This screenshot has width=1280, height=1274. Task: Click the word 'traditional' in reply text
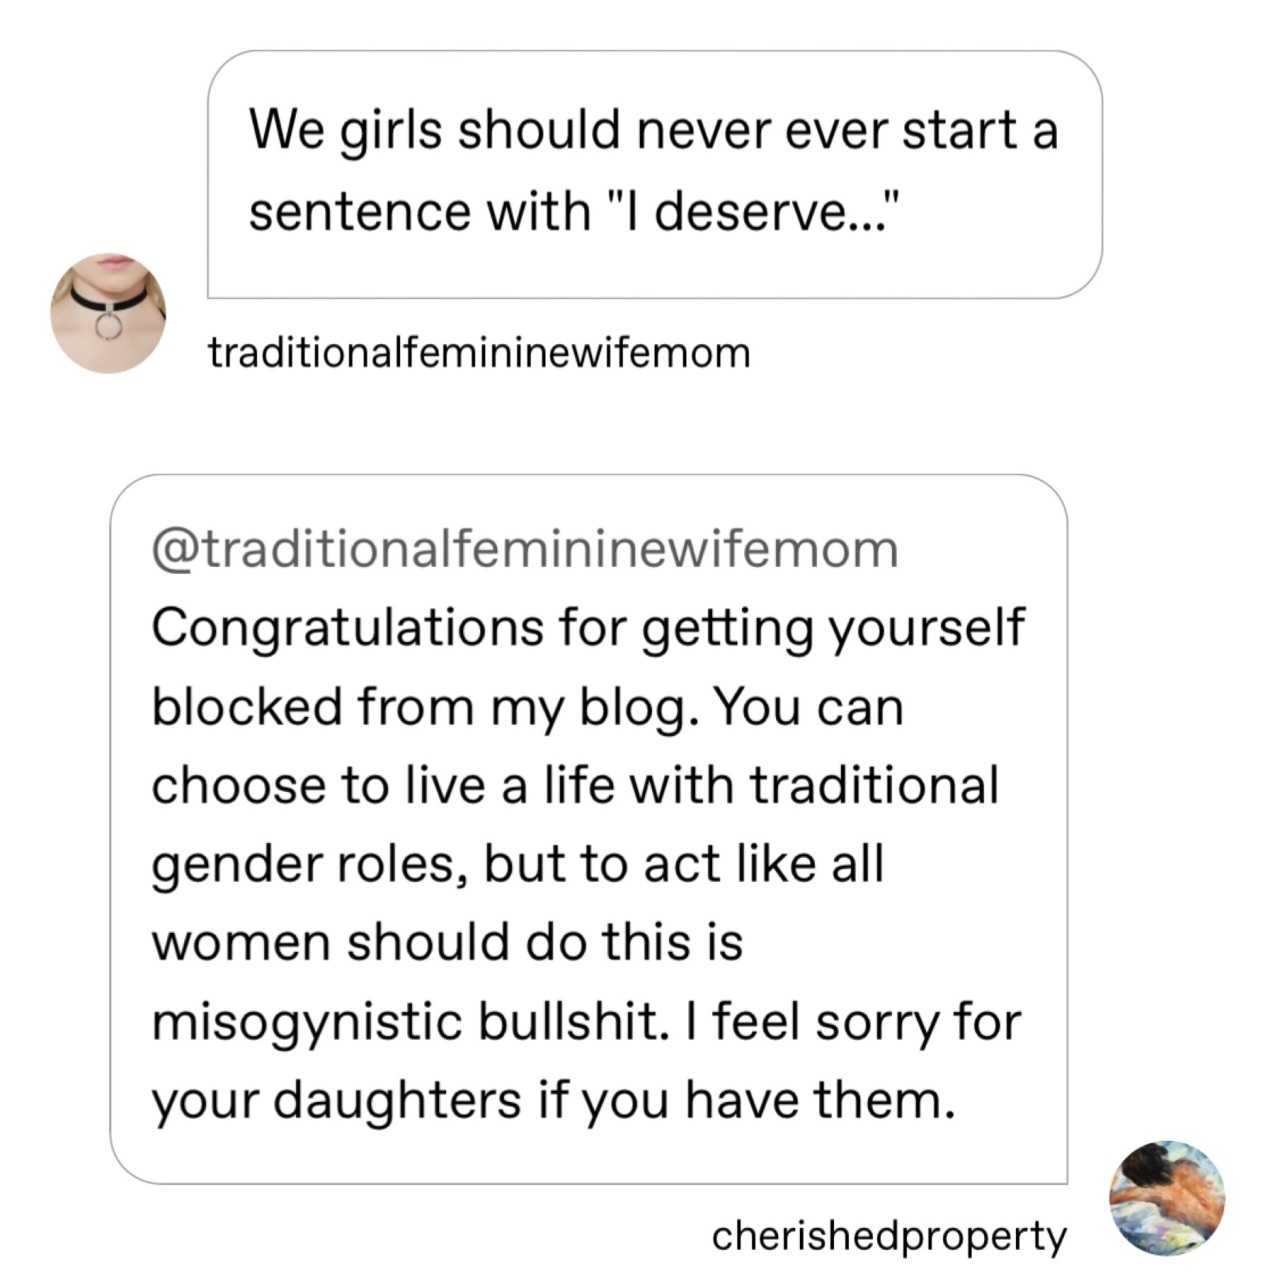874,784
